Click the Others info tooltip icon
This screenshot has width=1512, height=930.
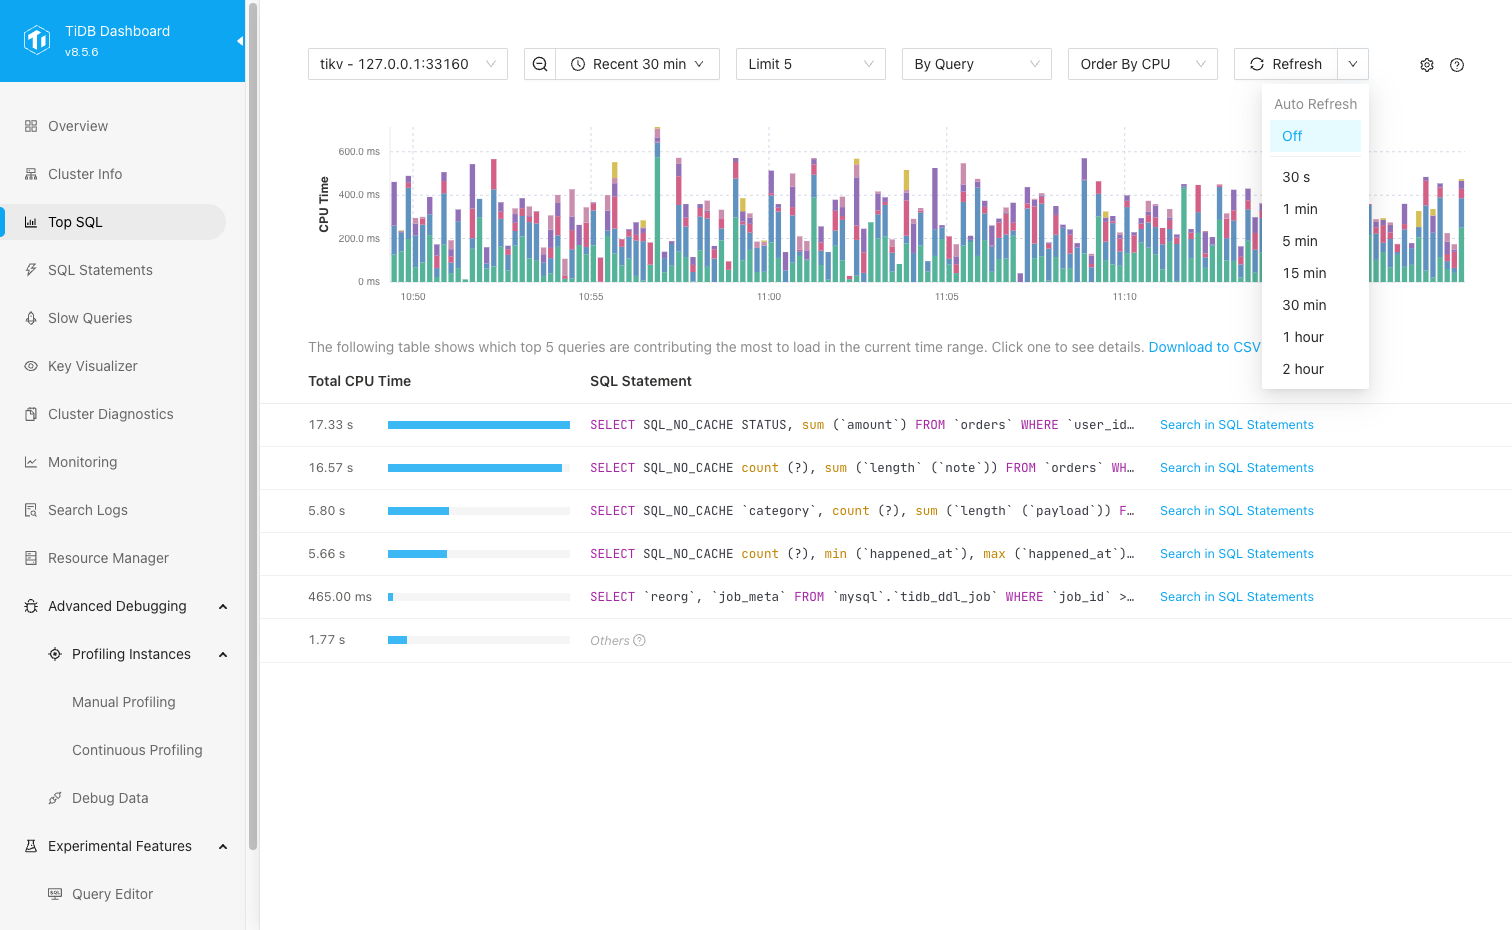click(x=640, y=641)
